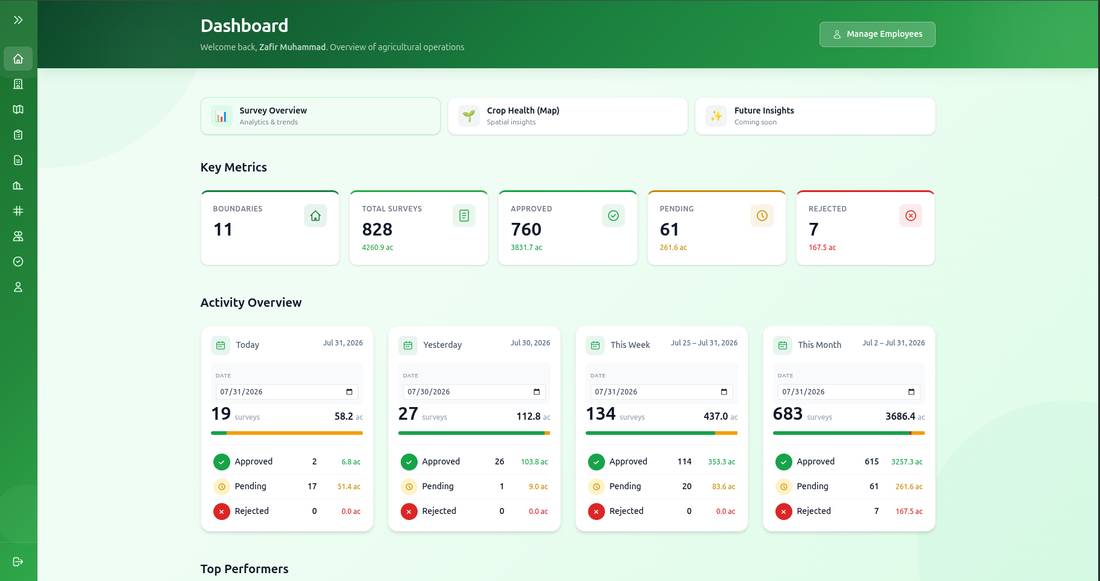Open the circled checkmark icon in sidebar
The image size is (1100, 581).
pyautogui.click(x=18, y=262)
